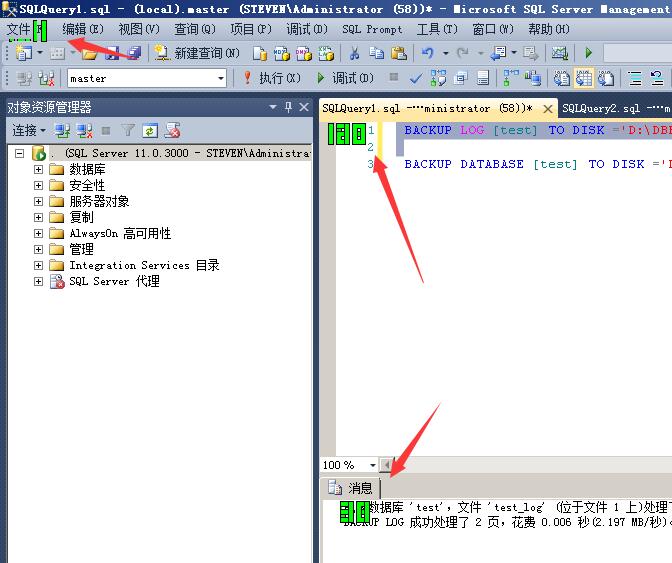
Task: Open the Window (窗口) menu
Action: tap(493, 29)
